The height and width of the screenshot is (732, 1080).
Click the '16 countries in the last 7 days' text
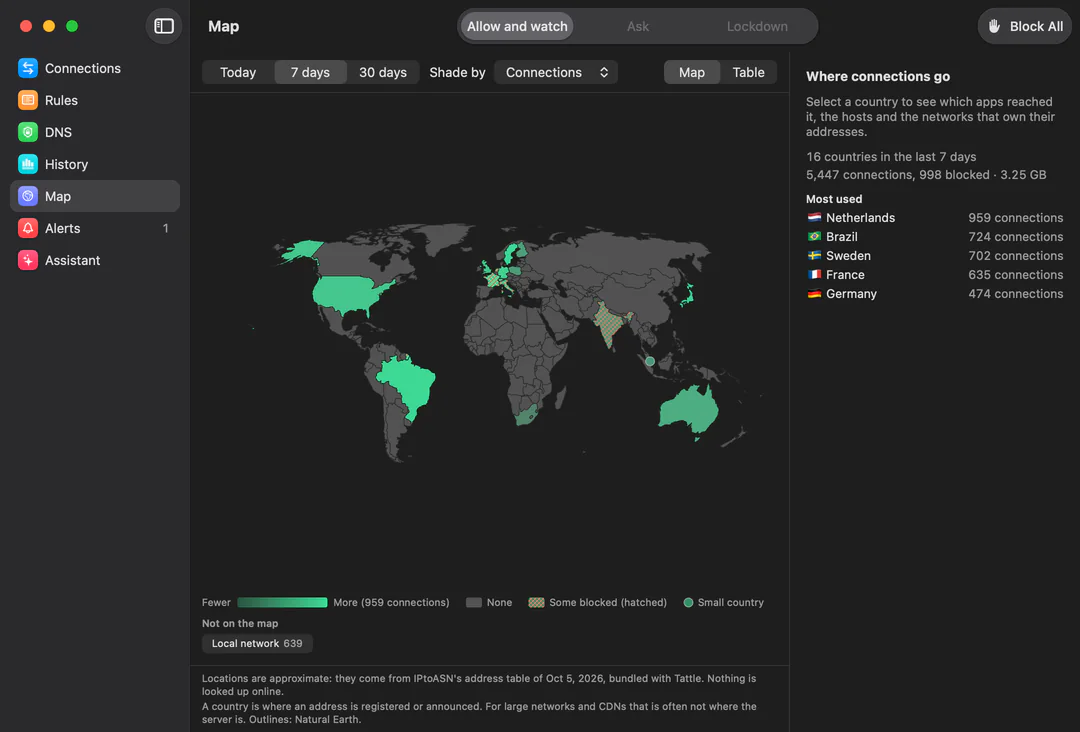(891, 156)
